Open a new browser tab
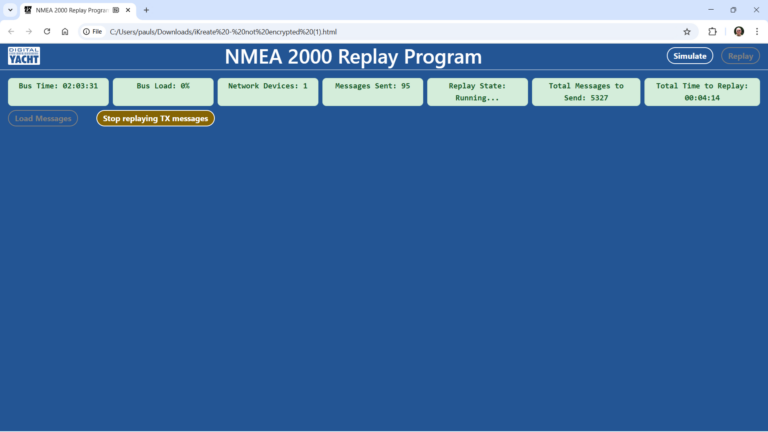Viewport: 768px width, 432px height. [146, 10]
